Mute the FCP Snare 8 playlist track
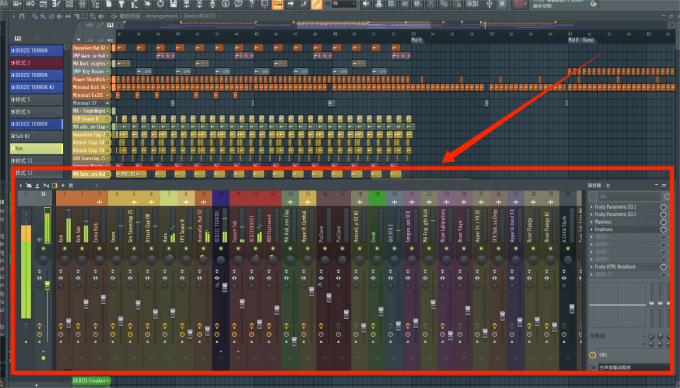This screenshot has height=388, width=680. coord(108,119)
